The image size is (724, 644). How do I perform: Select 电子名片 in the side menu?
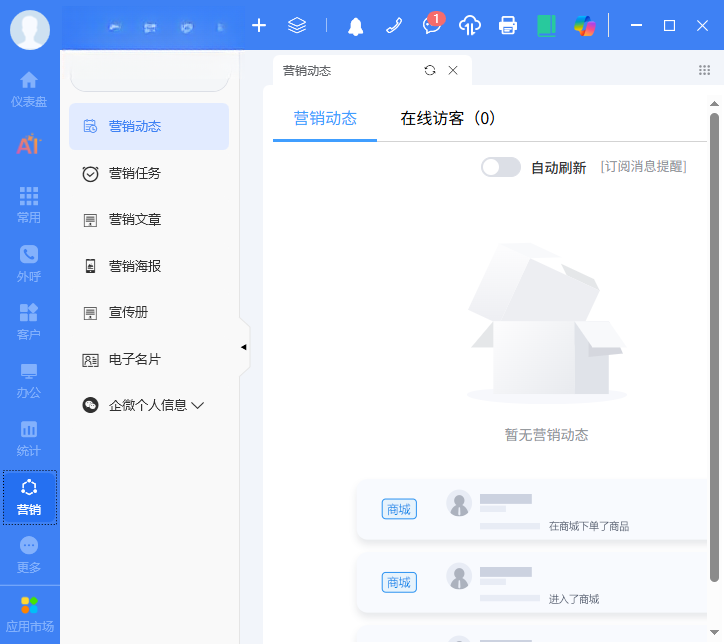(149, 359)
